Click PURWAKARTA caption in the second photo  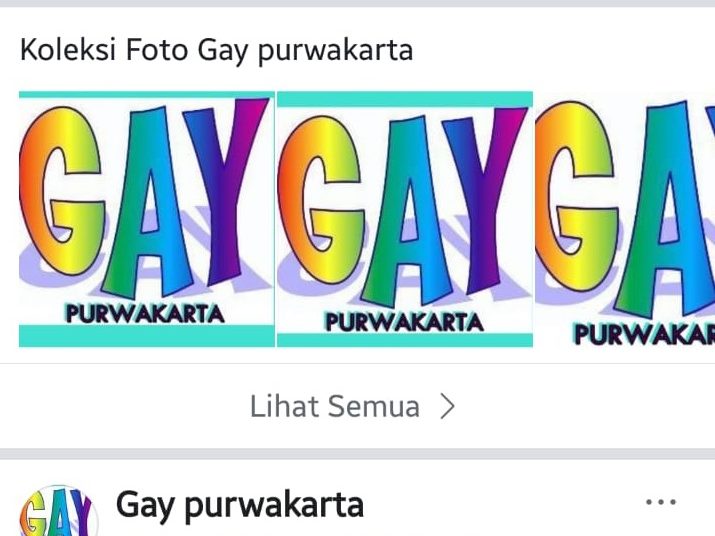pyautogui.click(x=404, y=322)
